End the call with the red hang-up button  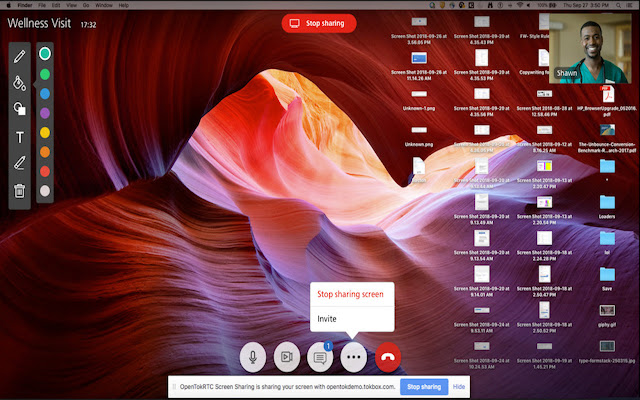387,355
